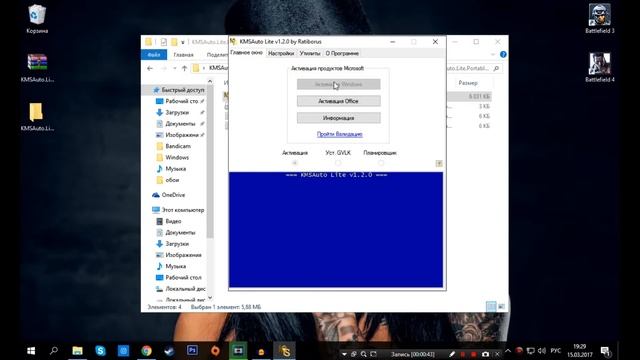Select the Battlefield 4 desktop shortcut
The width and height of the screenshot is (640, 360).
(600, 68)
